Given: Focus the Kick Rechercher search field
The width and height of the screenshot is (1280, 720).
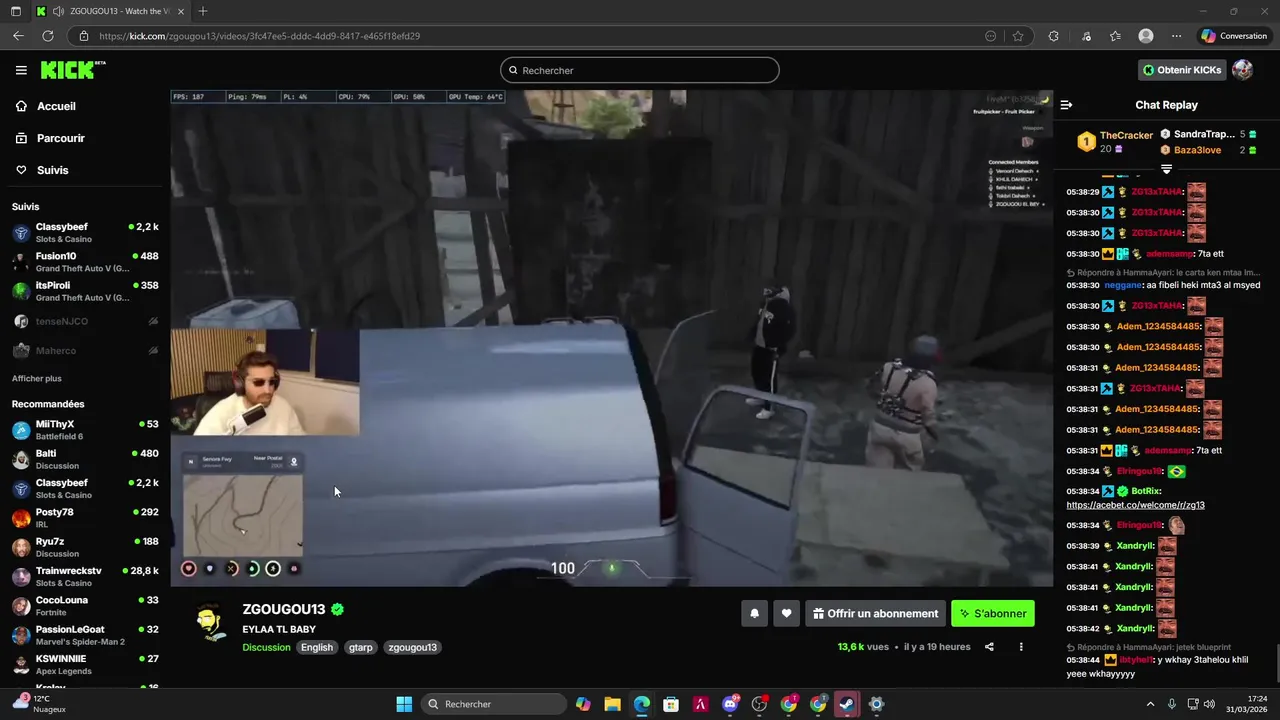Looking at the screenshot, I should click(640, 70).
